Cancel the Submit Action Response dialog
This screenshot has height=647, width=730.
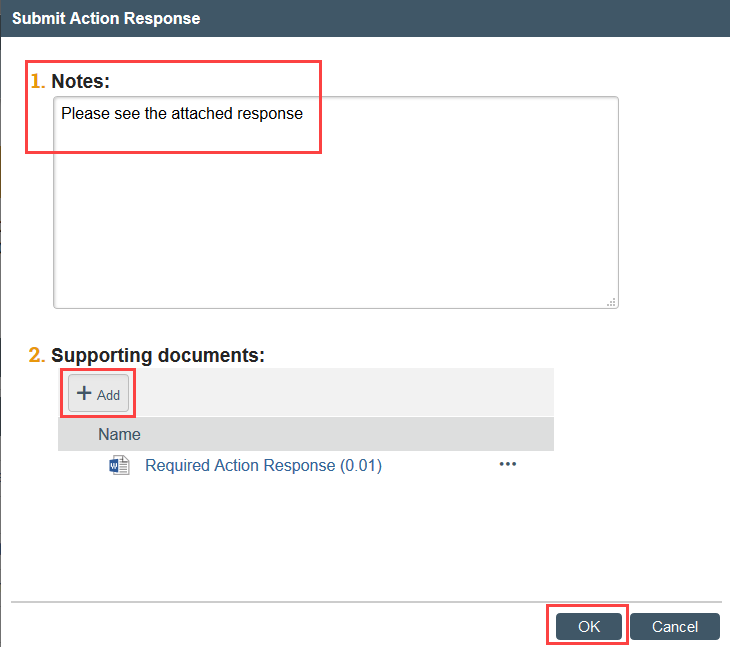[675, 627]
